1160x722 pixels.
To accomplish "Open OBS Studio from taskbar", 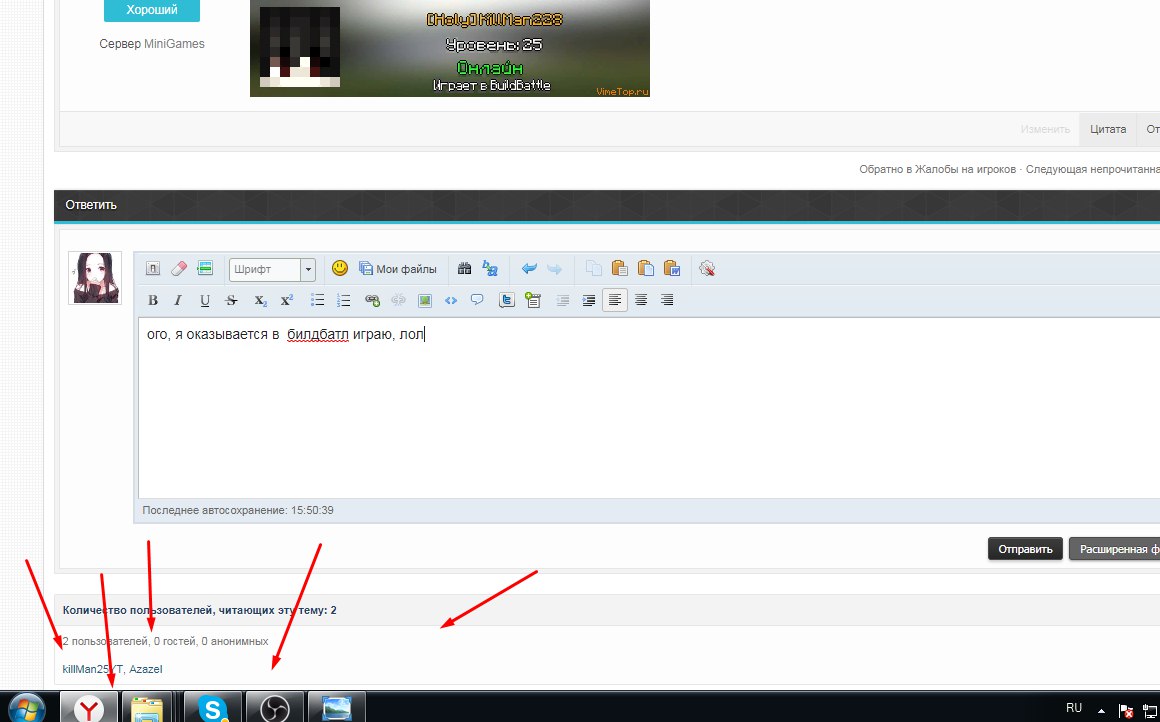I will coord(274,708).
